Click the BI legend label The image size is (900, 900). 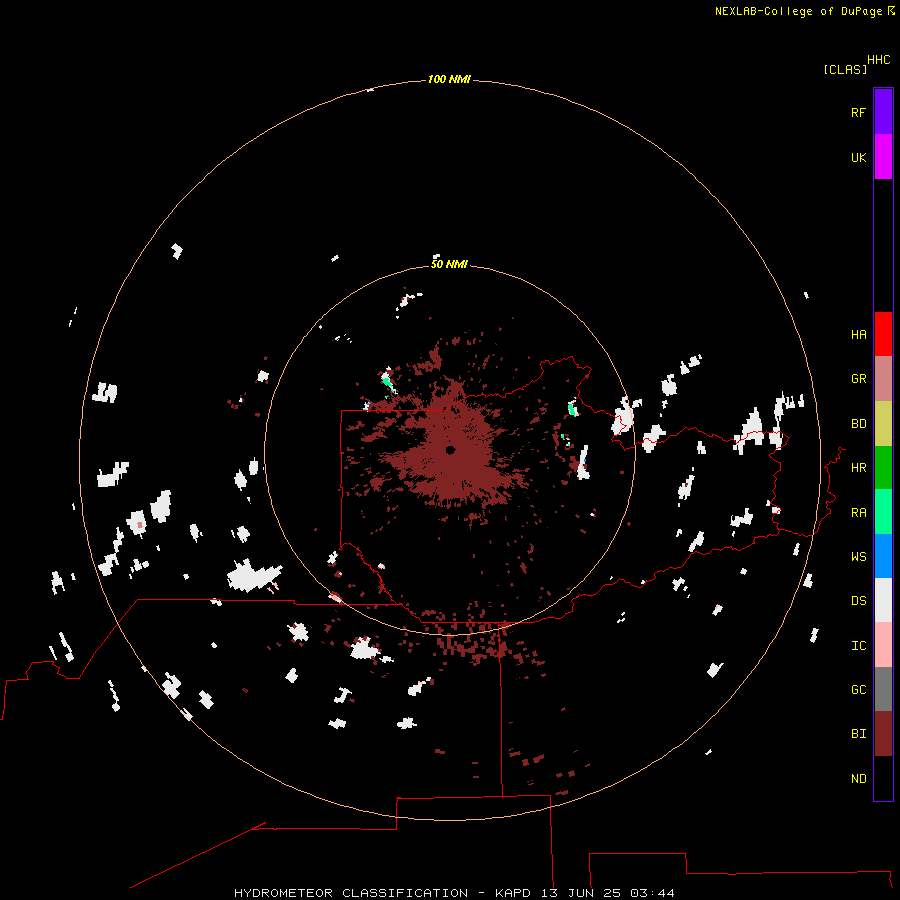858,734
